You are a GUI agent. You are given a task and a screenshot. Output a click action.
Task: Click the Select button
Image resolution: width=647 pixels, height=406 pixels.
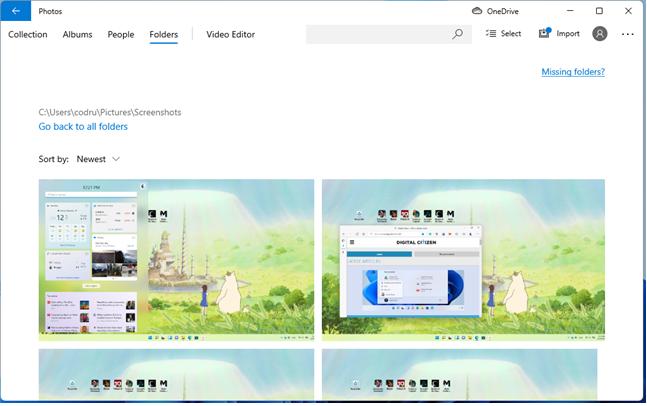pyautogui.click(x=503, y=33)
